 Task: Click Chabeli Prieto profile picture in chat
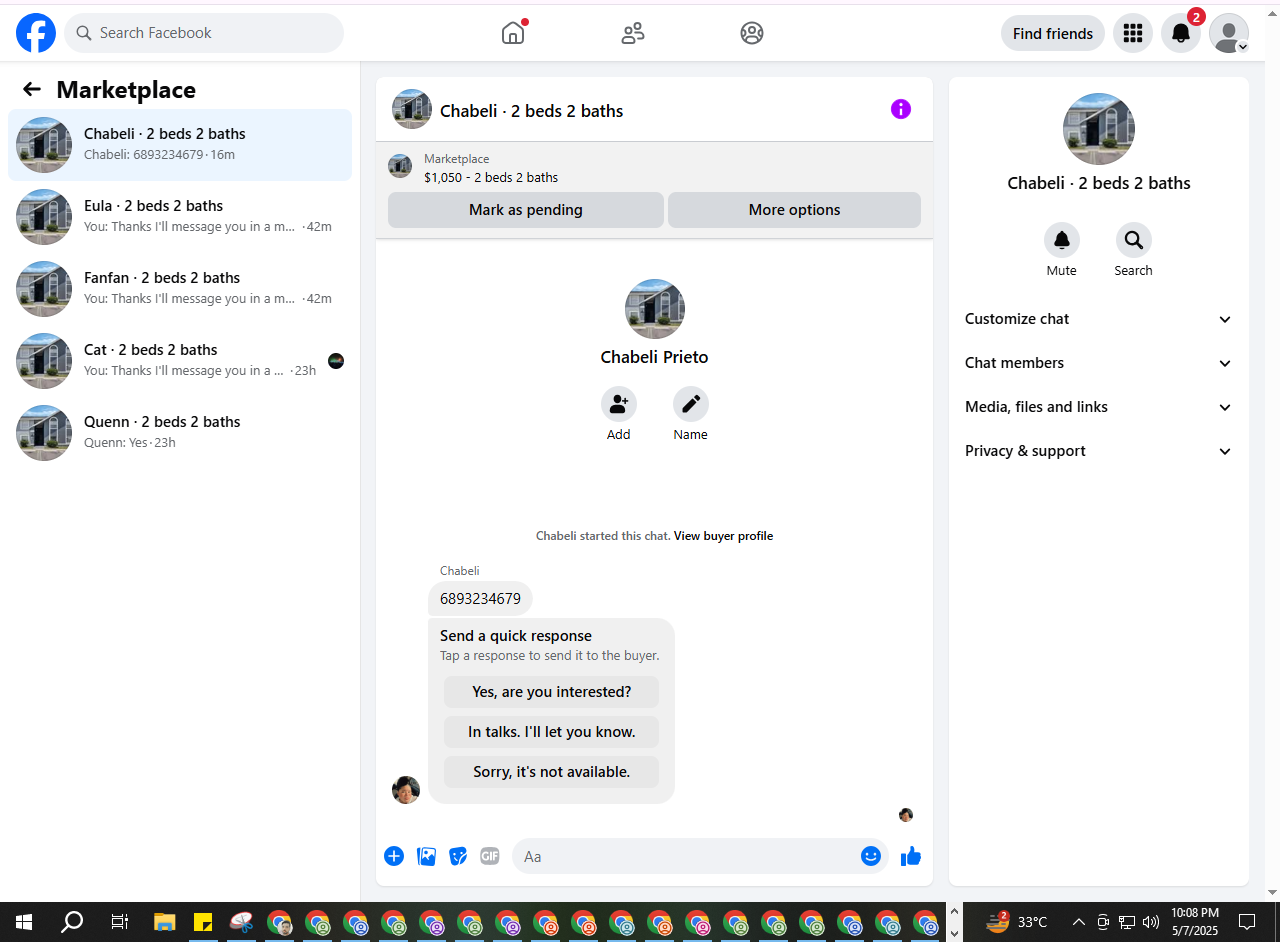point(655,309)
